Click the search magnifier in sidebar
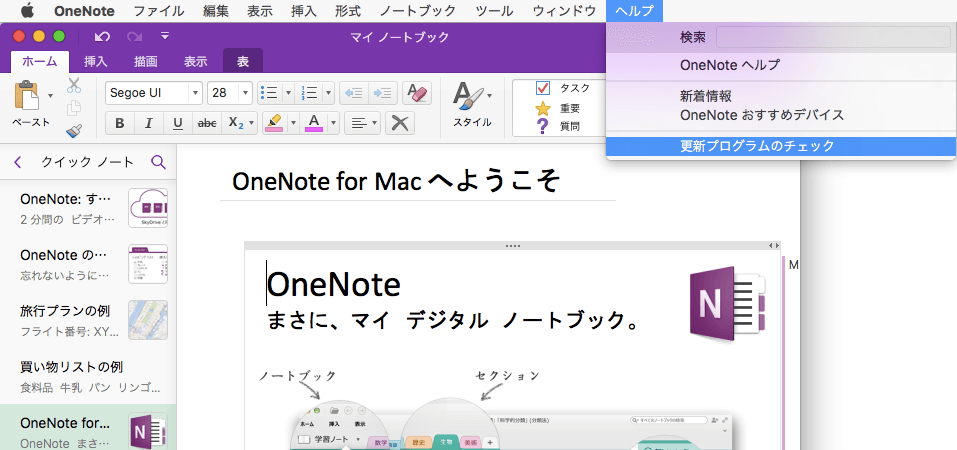The image size is (957, 450). [x=158, y=162]
